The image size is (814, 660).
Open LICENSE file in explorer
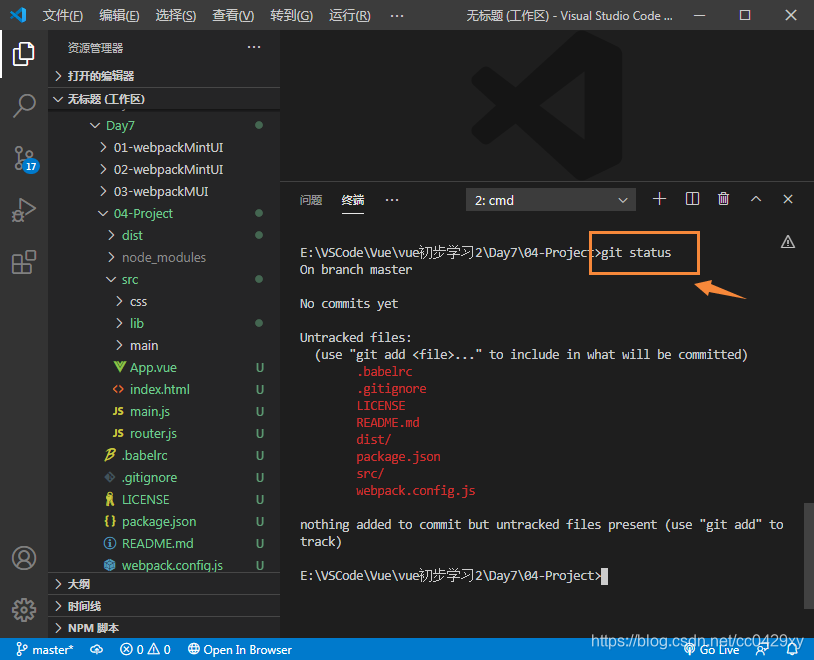click(164, 500)
